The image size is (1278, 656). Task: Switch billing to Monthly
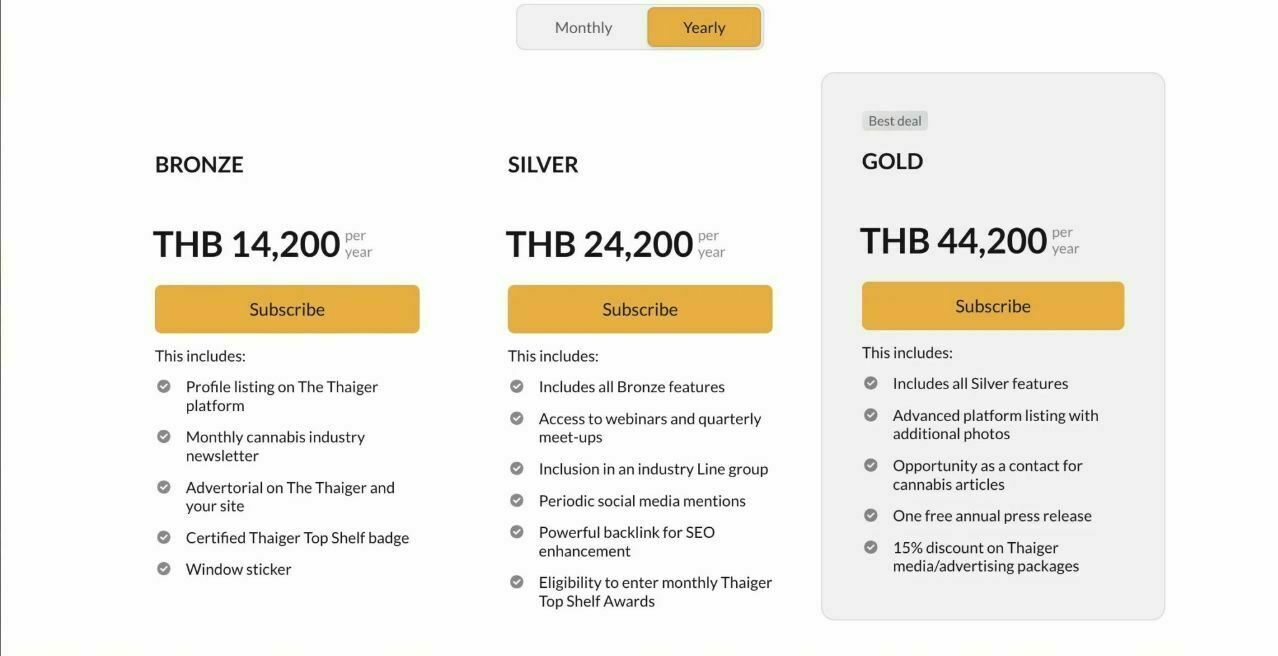pos(583,28)
